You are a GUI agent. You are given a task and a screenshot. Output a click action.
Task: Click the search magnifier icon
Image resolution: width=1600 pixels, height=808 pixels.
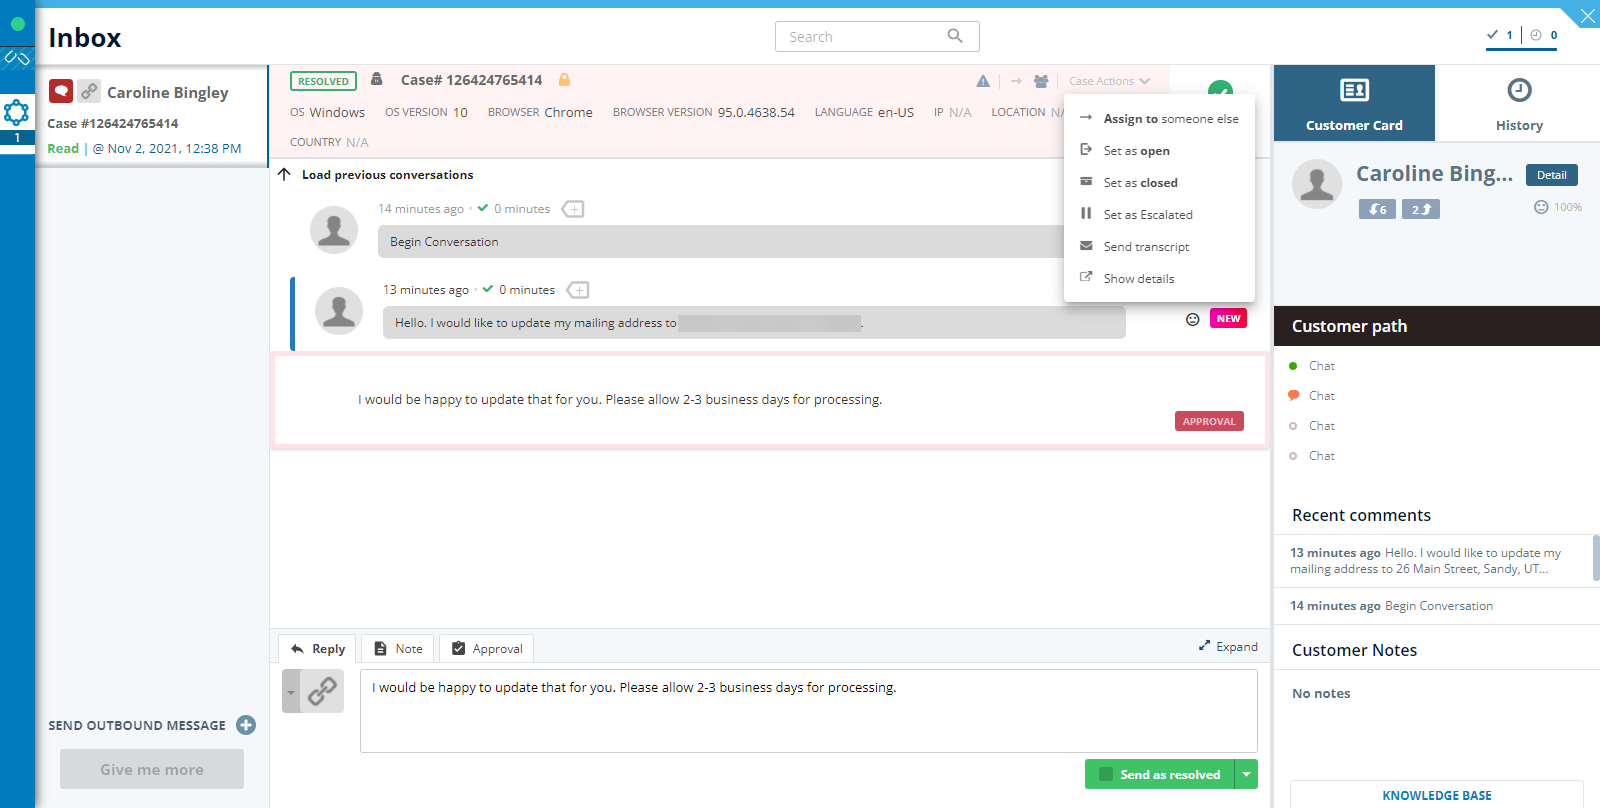point(955,36)
